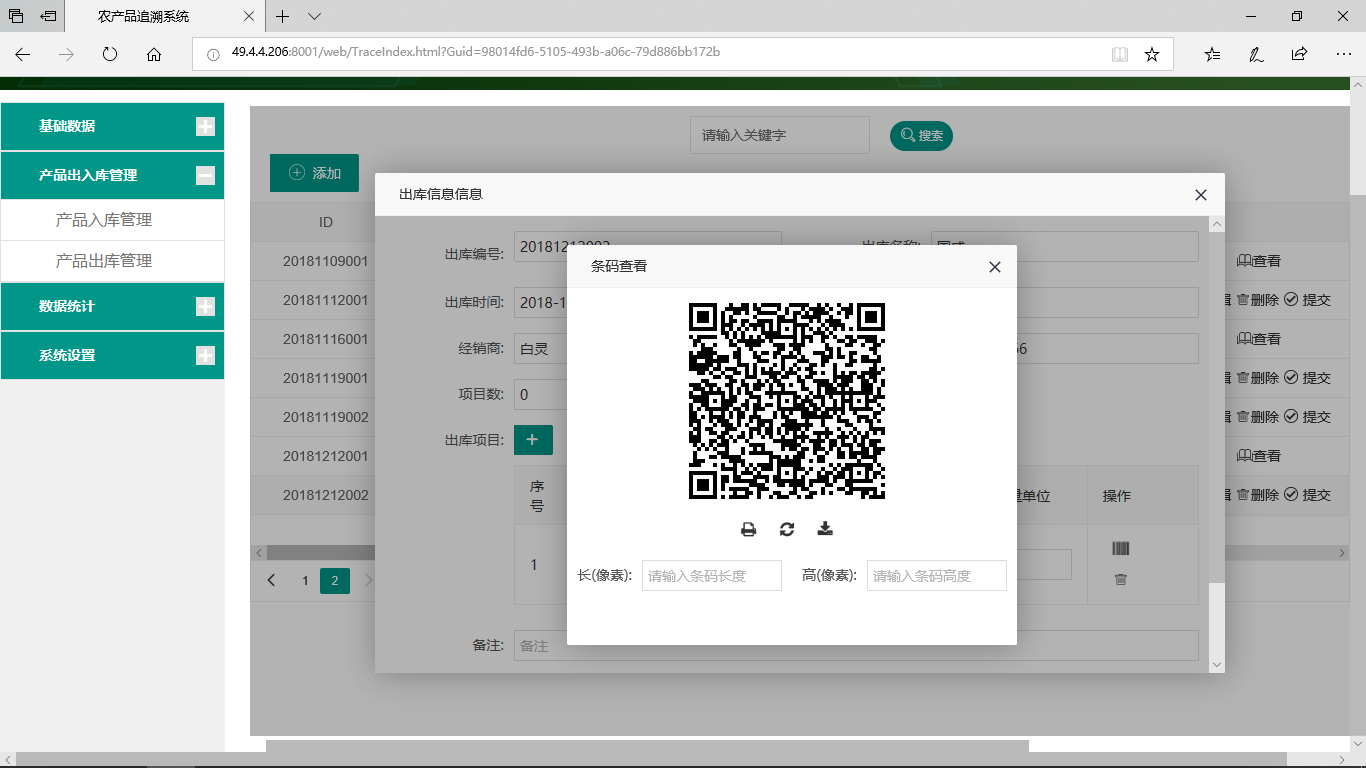Image resolution: width=1366 pixels, height=768 pixels.
Task: Click 删除 for row 20181212002
Action: coord(1258,495)
